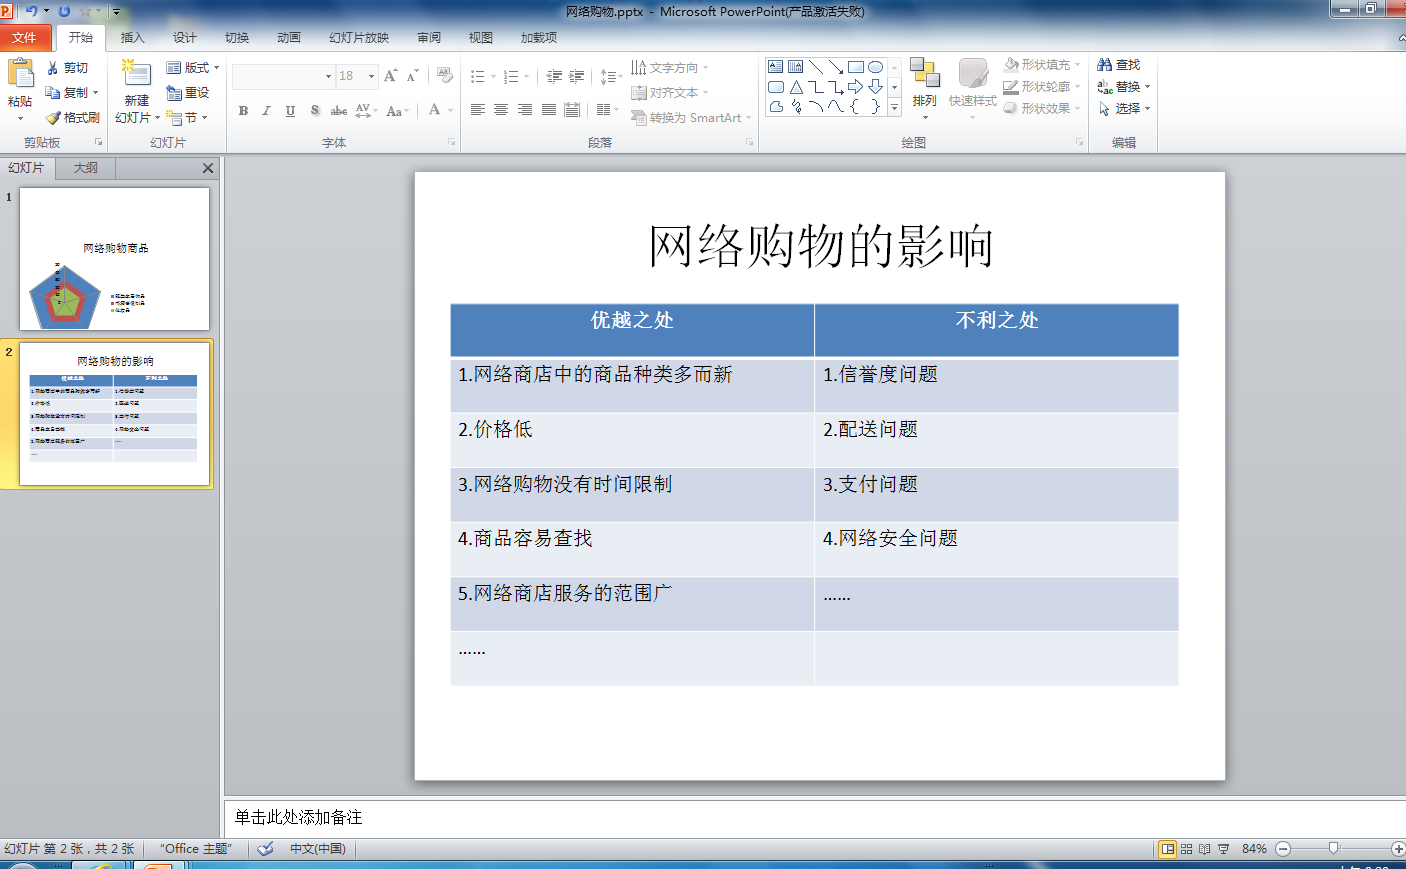
Task: Click the Redo icon in the quick access toolbar
Action: 64,11
